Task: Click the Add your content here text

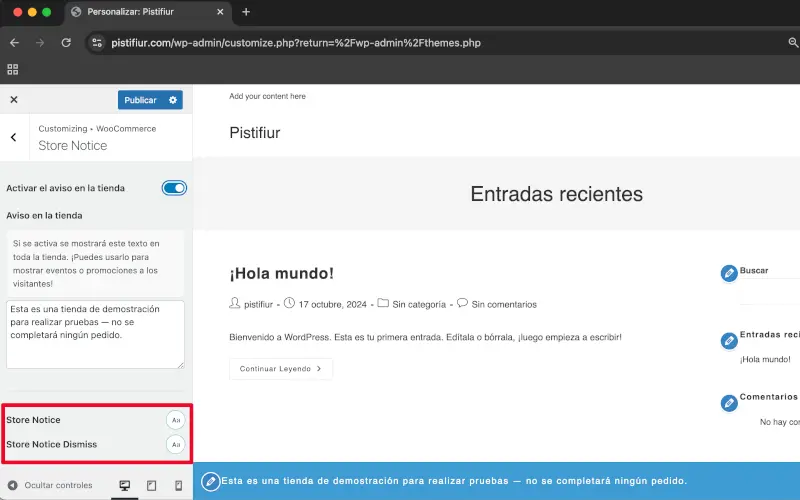Action: tap(267, 96)
